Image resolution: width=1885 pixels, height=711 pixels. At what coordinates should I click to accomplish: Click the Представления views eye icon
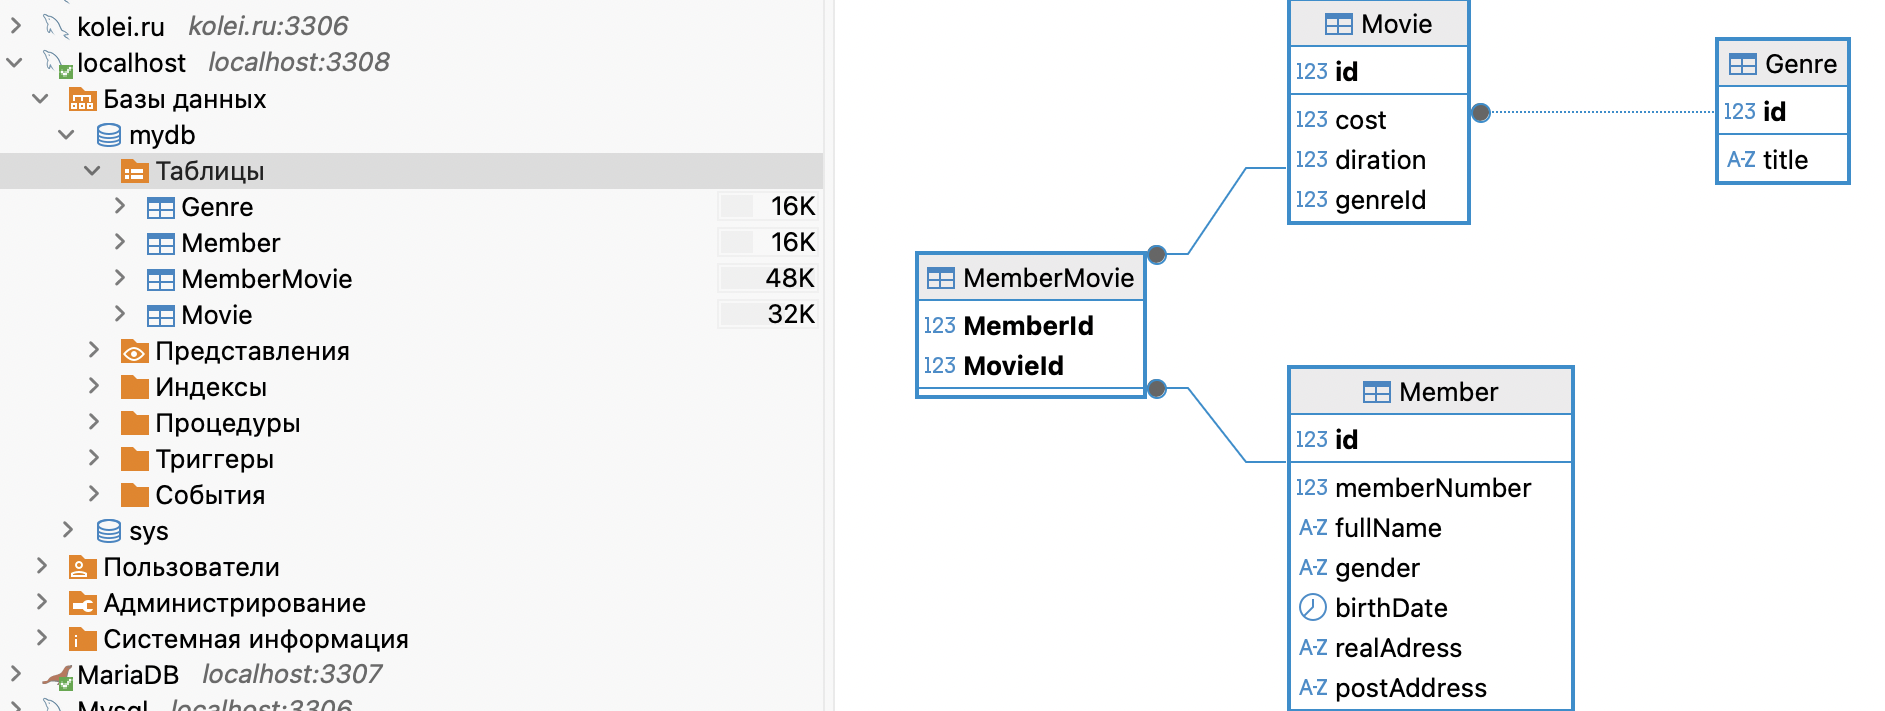(134, 351)
